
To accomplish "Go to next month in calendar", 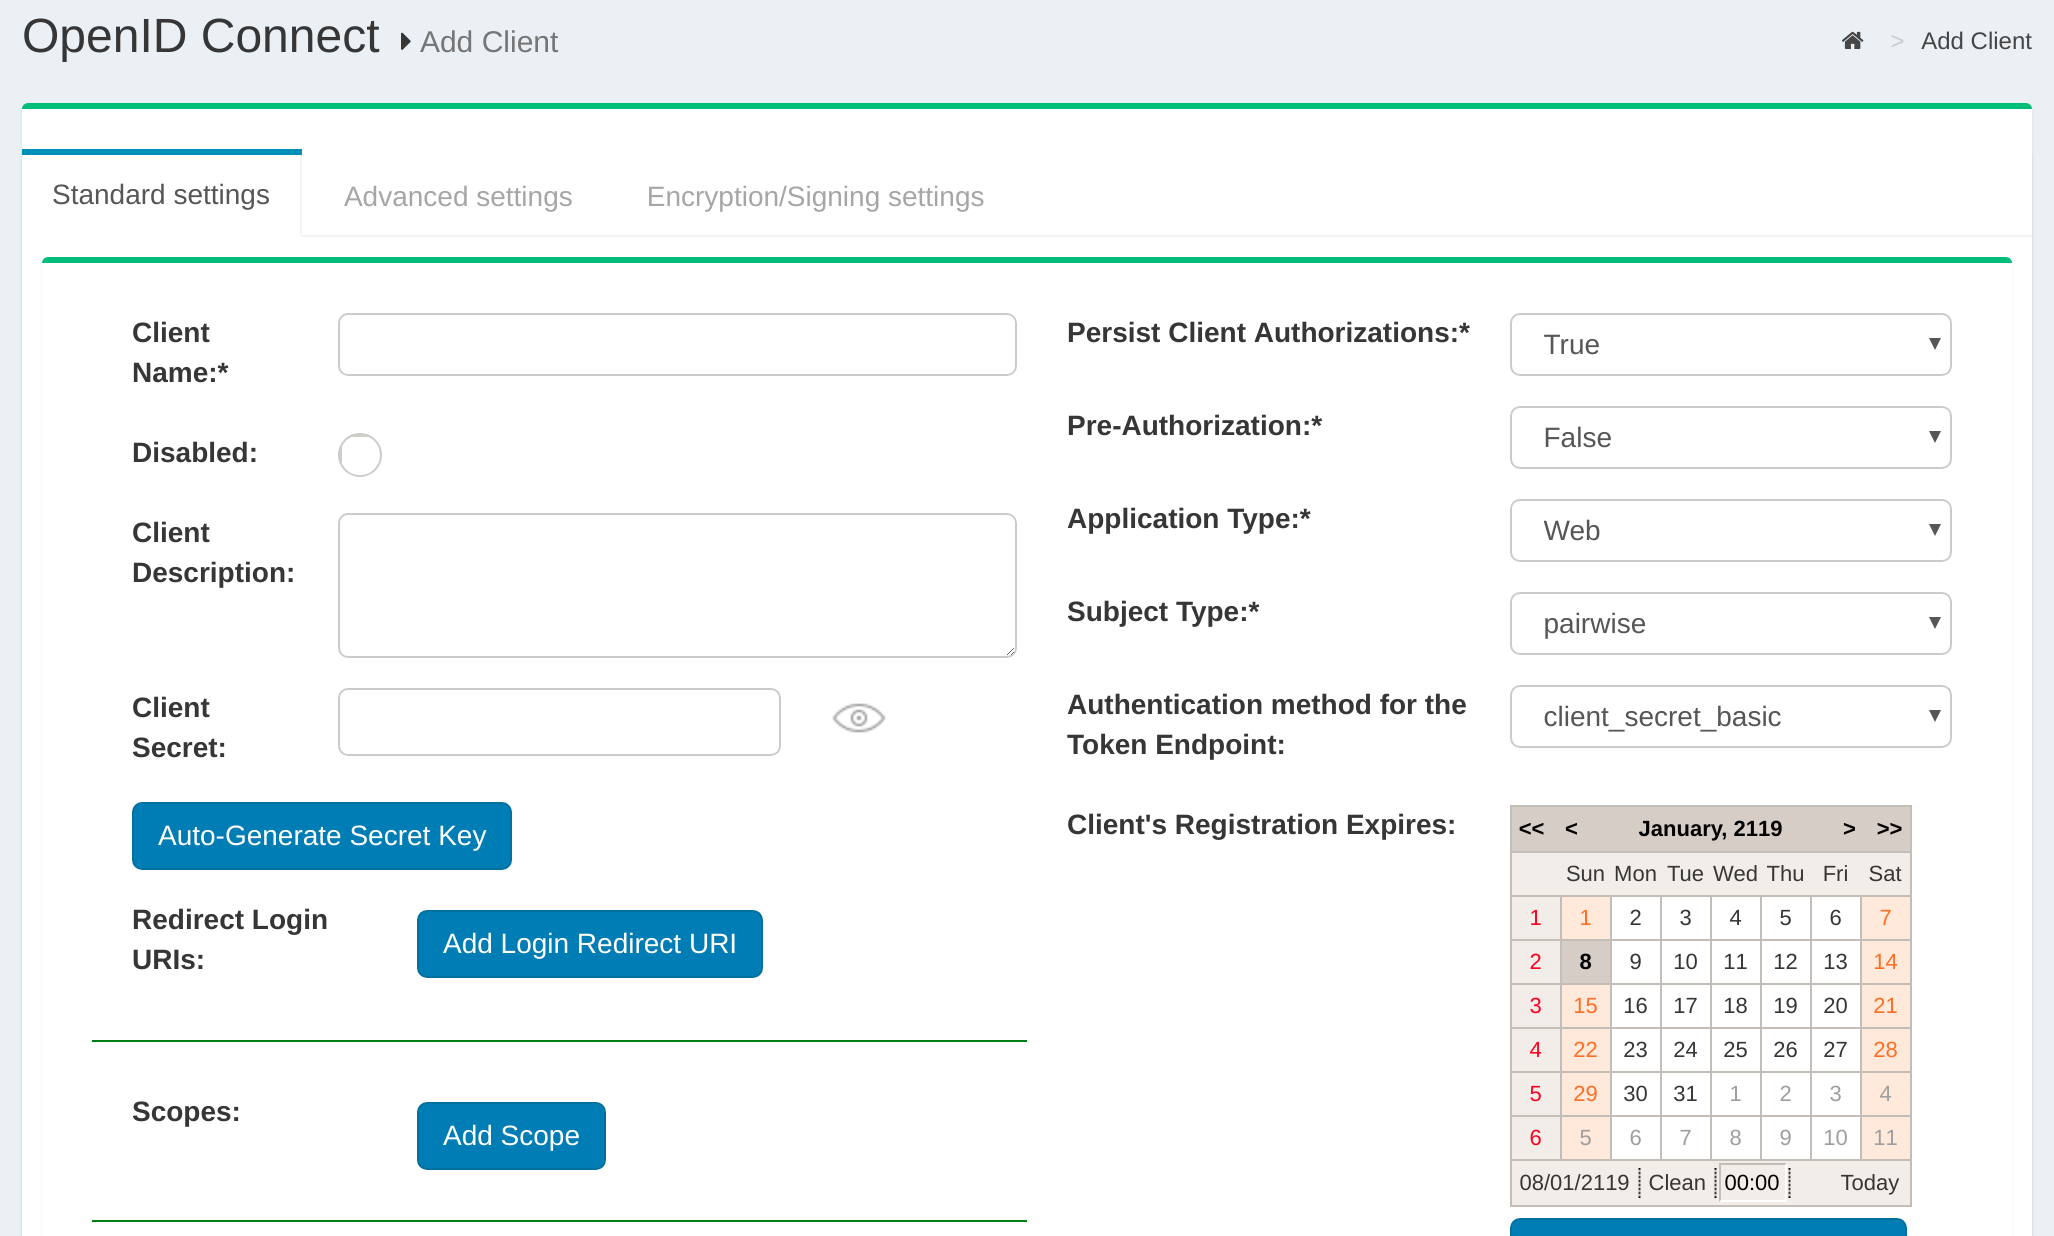I will pos(1849,829).
